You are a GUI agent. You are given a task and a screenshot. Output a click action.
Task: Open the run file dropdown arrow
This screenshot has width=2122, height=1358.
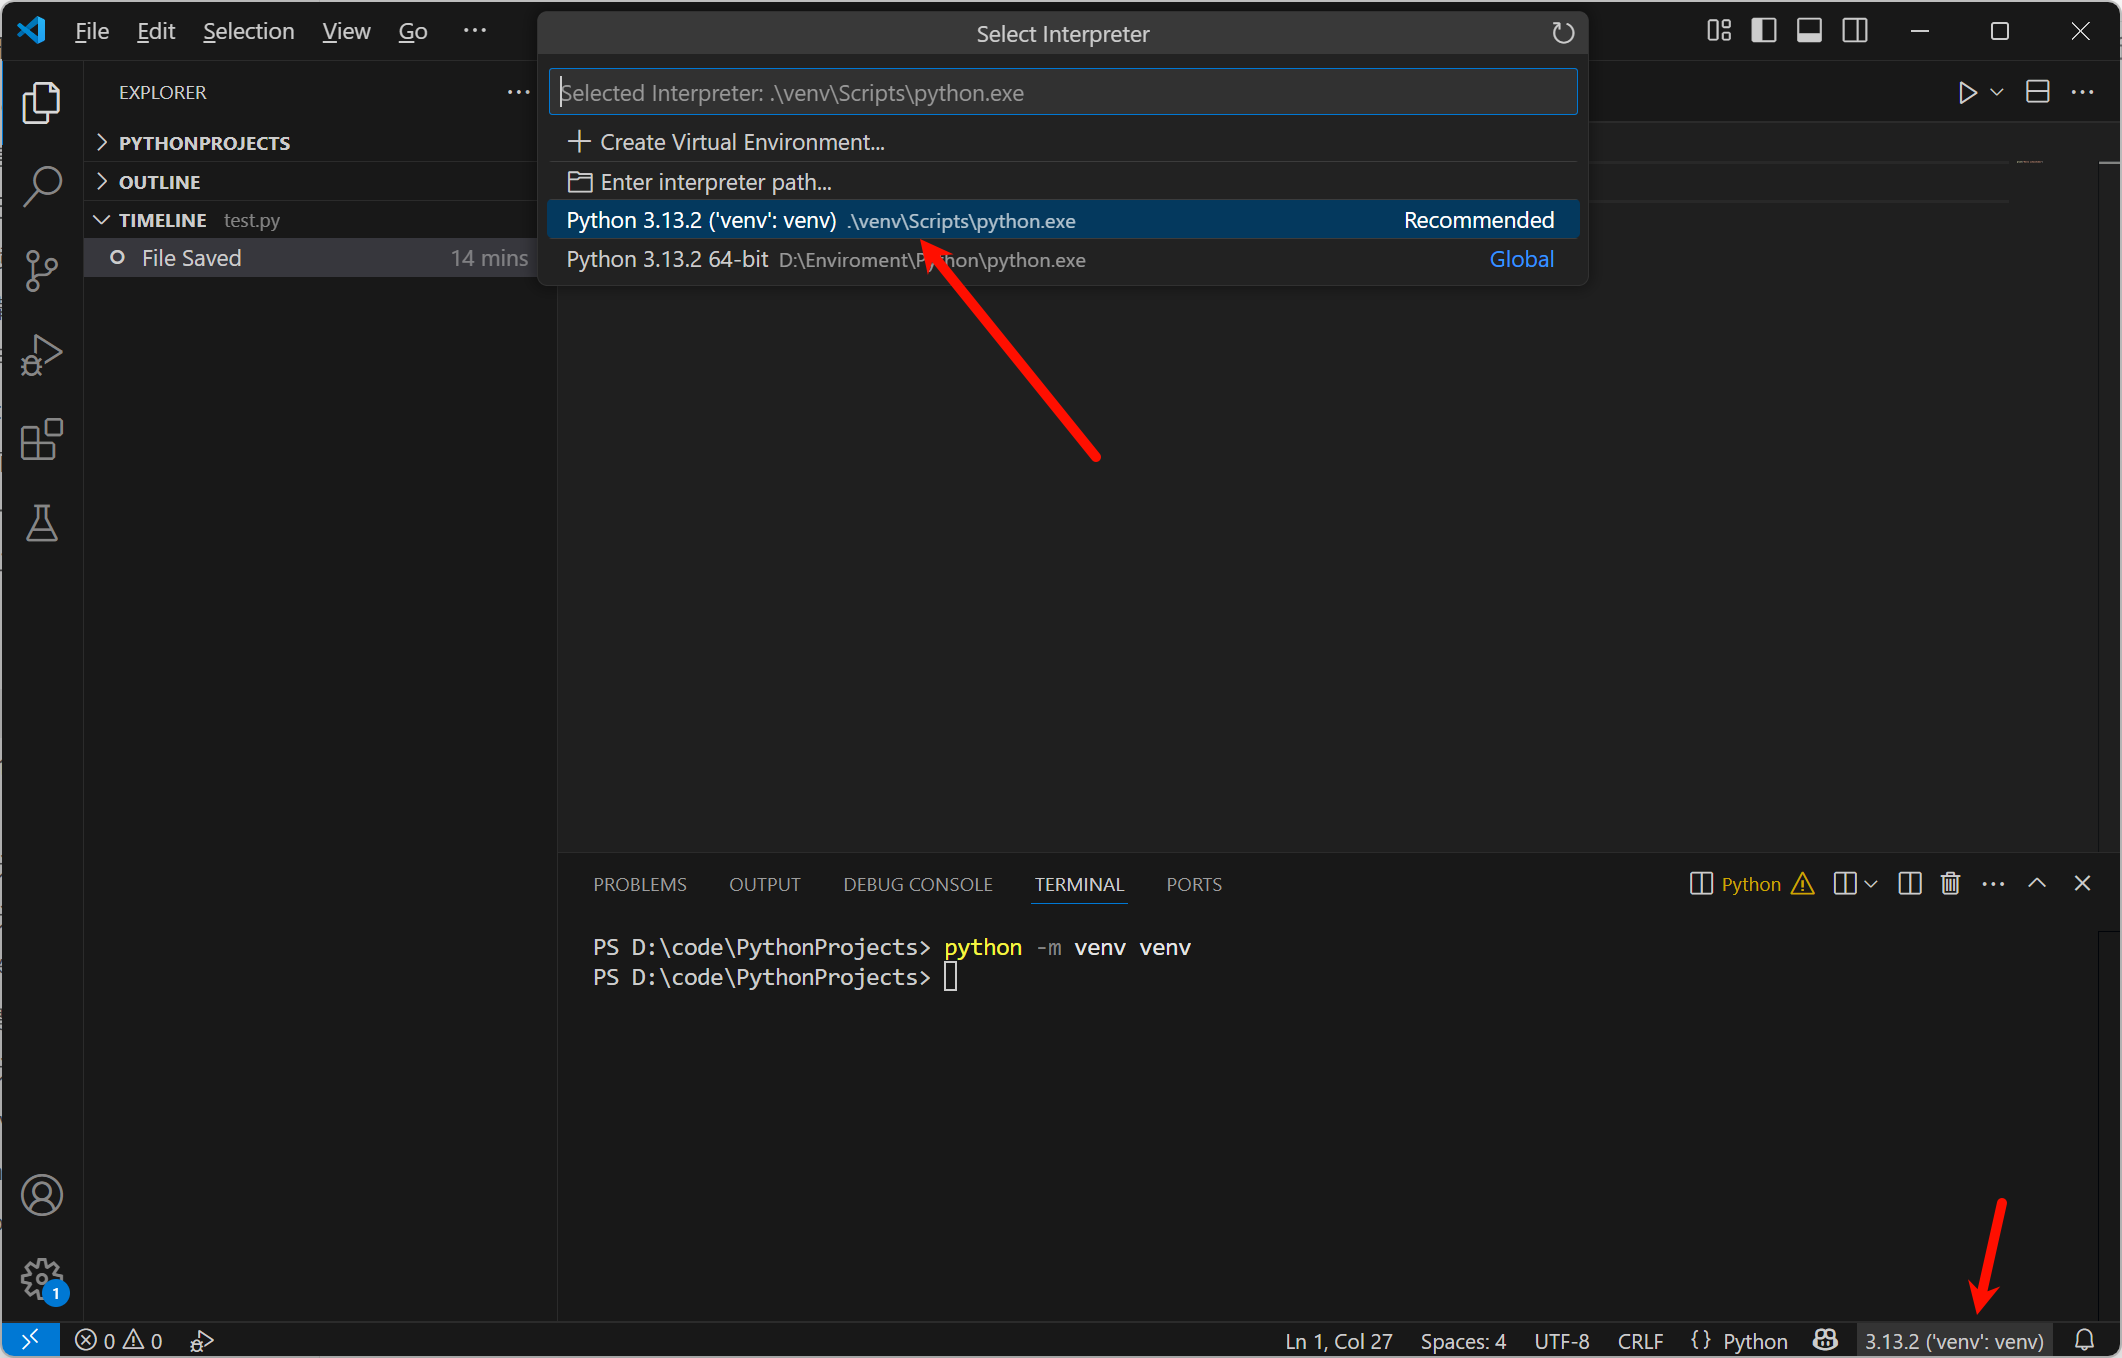tap(1997, 92)
